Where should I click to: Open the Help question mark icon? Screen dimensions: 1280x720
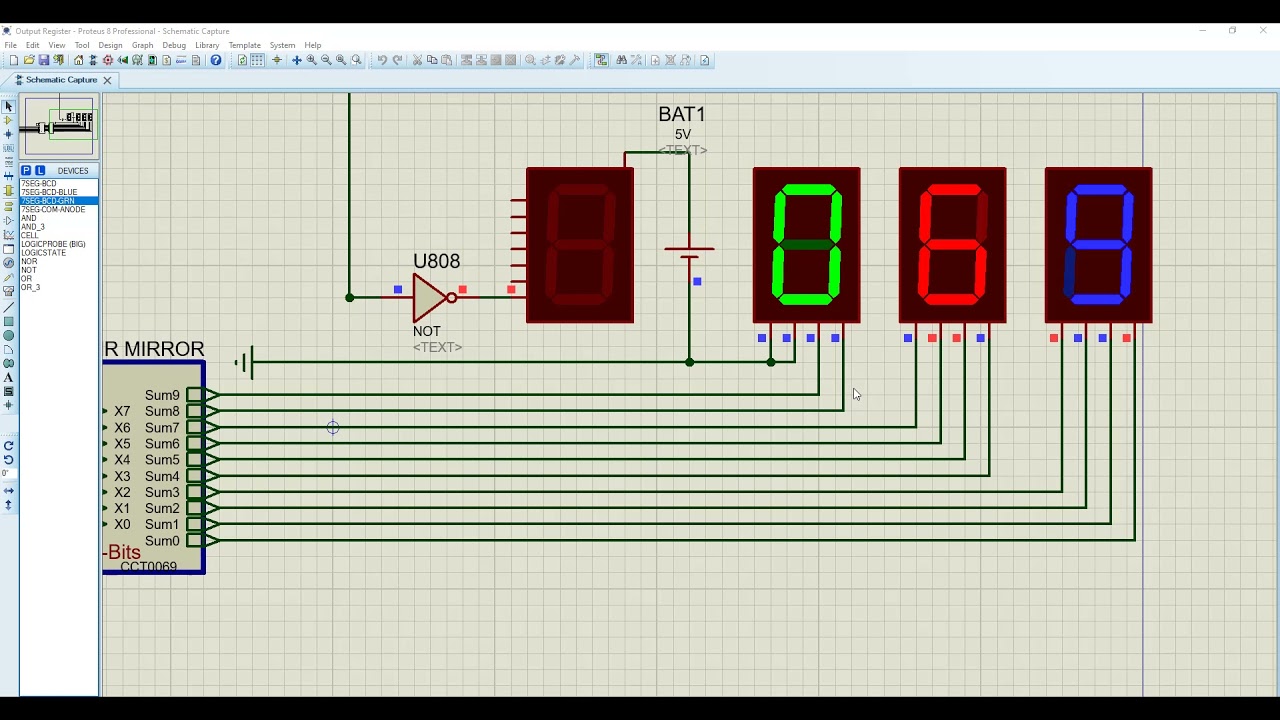pyautogui.click(x=216, y=60)
